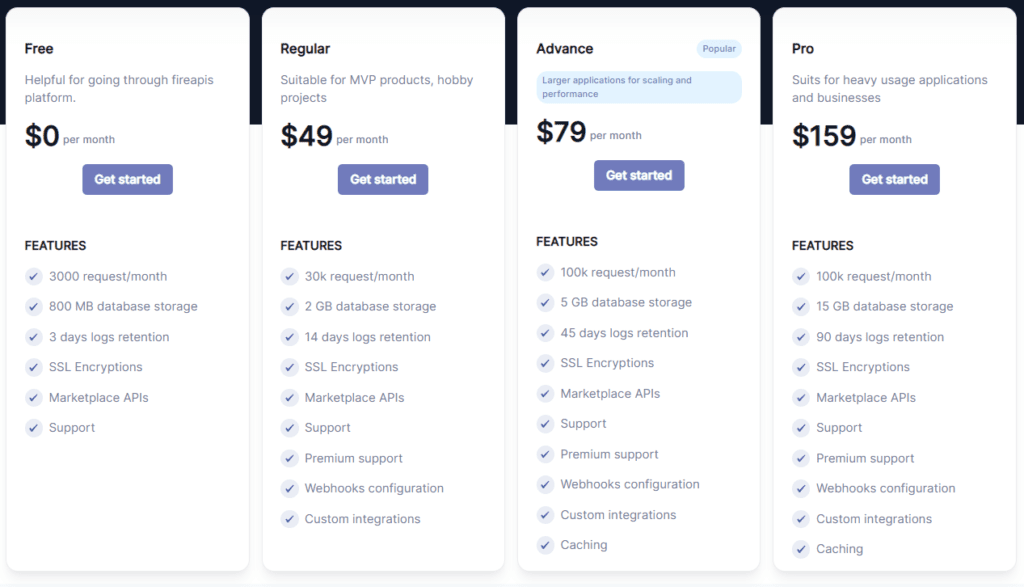Toggle the checkmark for Custom integrations in Pro plan
This screenshot has width=1024, height=587.
tap(800, 519)
